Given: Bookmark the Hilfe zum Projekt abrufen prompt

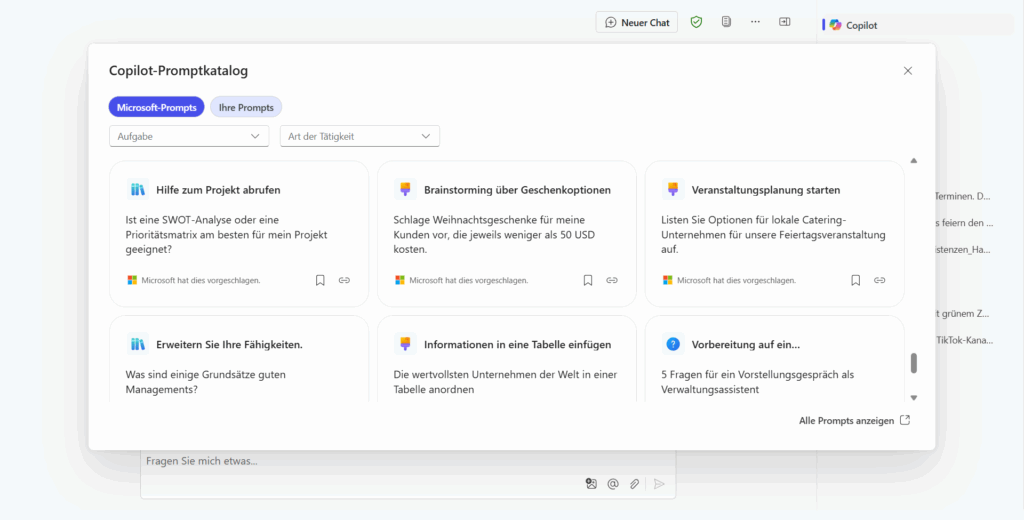Looking at the screenshot, I should click(x=320, y=280).
